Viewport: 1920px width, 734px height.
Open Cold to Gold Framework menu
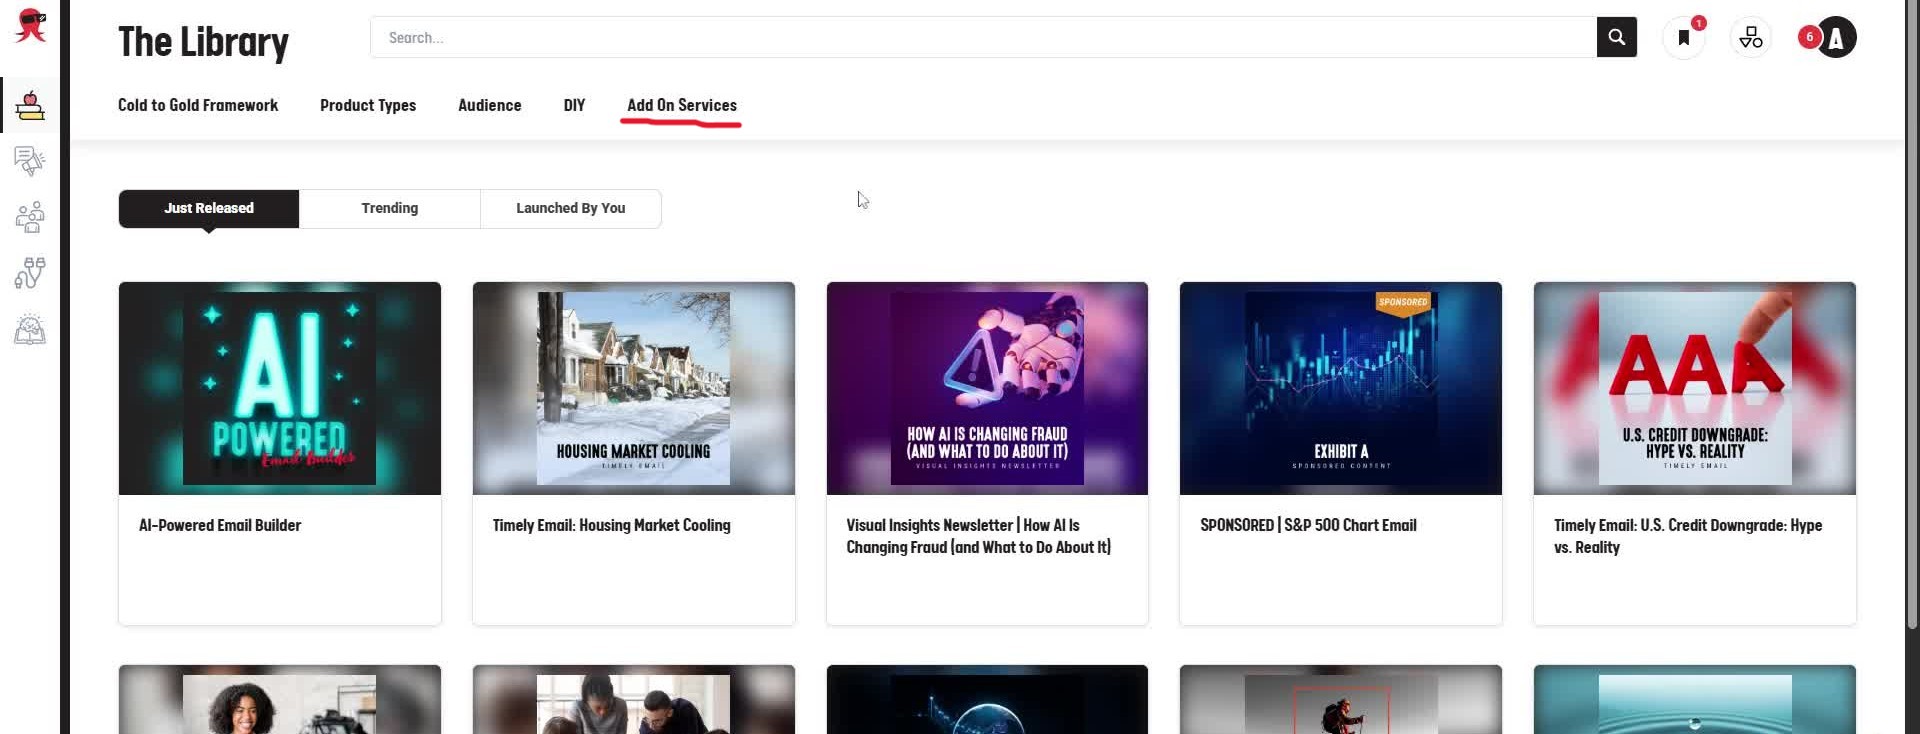click(x=198, y=105)
